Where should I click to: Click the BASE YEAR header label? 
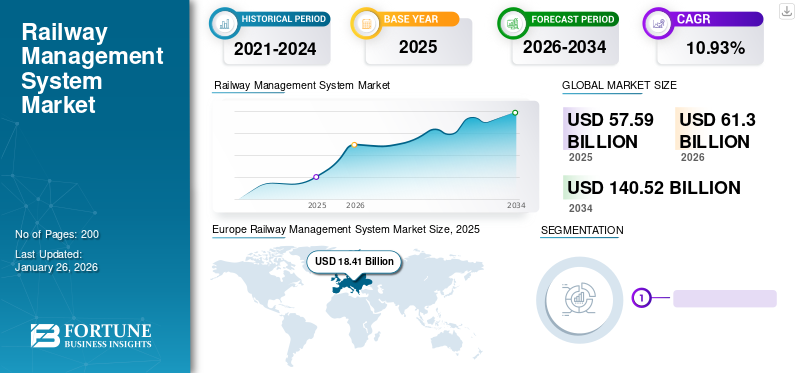(x=411, y=19)
